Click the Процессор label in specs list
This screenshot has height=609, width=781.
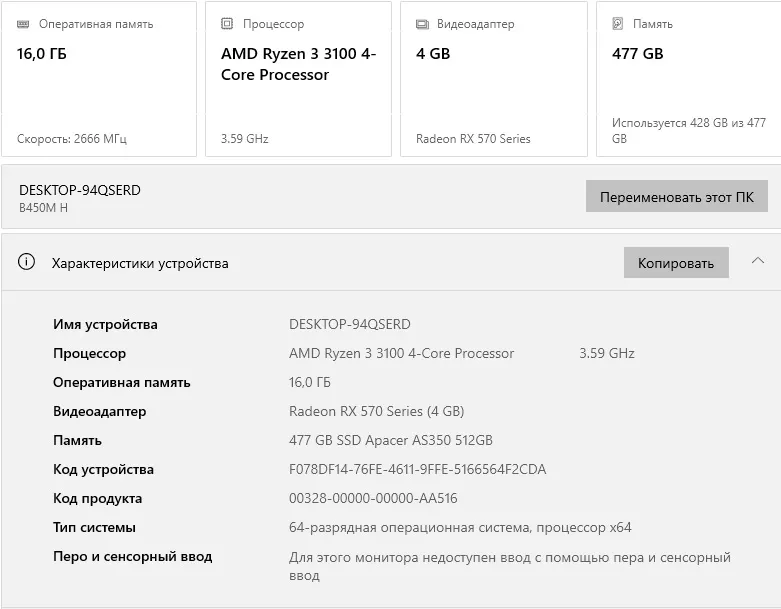[x=89, y=354]
